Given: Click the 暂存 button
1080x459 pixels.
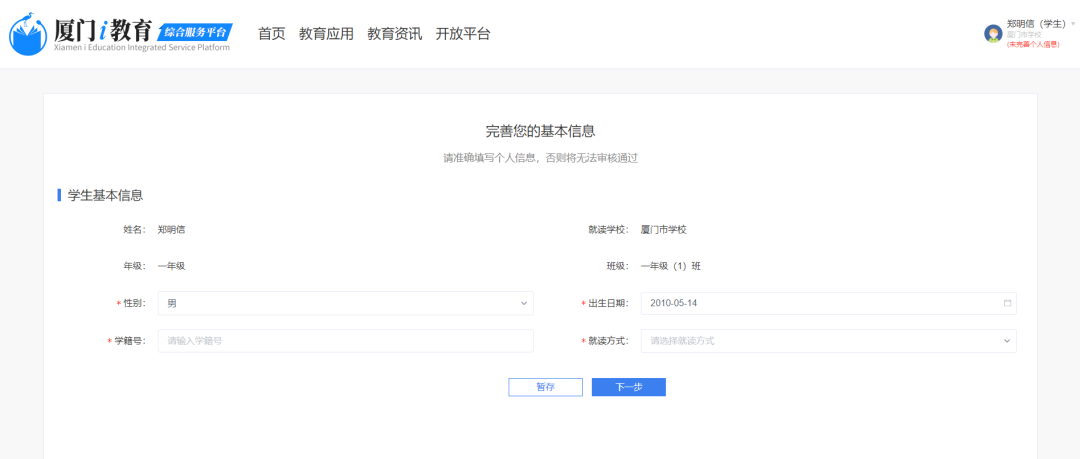Looking at the screenshot, I should tap(545, 387).
